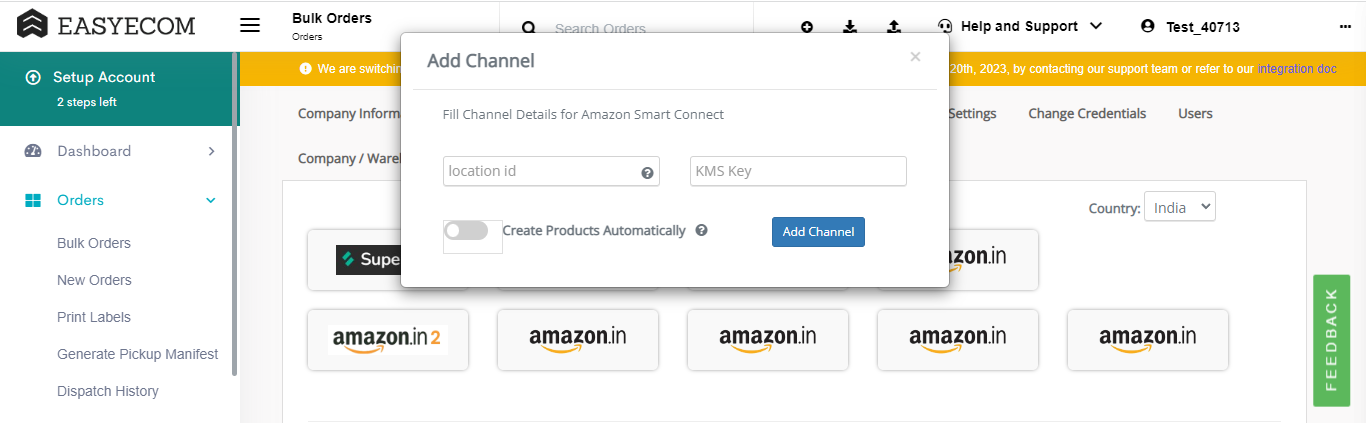Select Generate Pickup Manifest in sidebar
The height and width of the screenshot is (423, 1366).
click(x=138, y=354)
